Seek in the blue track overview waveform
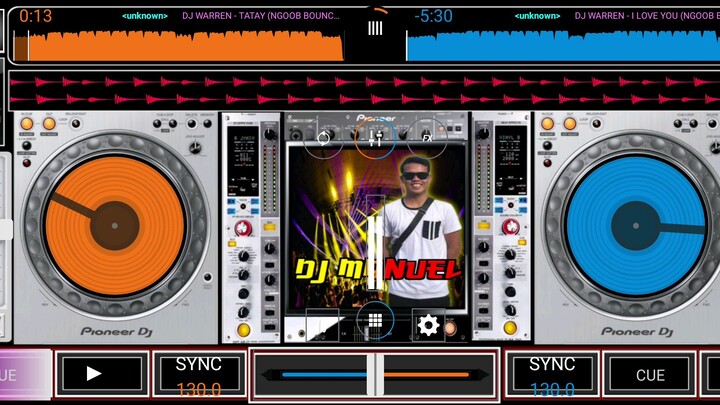This screenshot has height=405, width=720. [563, 45]
